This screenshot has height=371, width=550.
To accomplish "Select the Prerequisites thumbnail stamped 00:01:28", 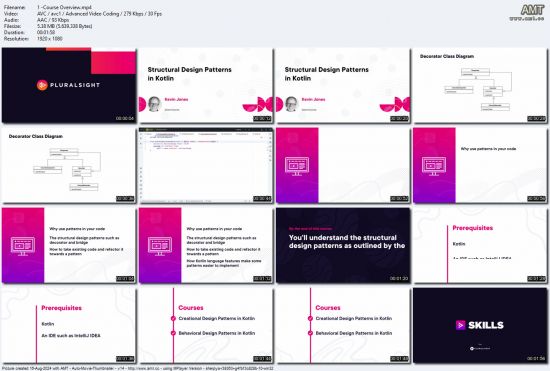I will pos(480,245).
